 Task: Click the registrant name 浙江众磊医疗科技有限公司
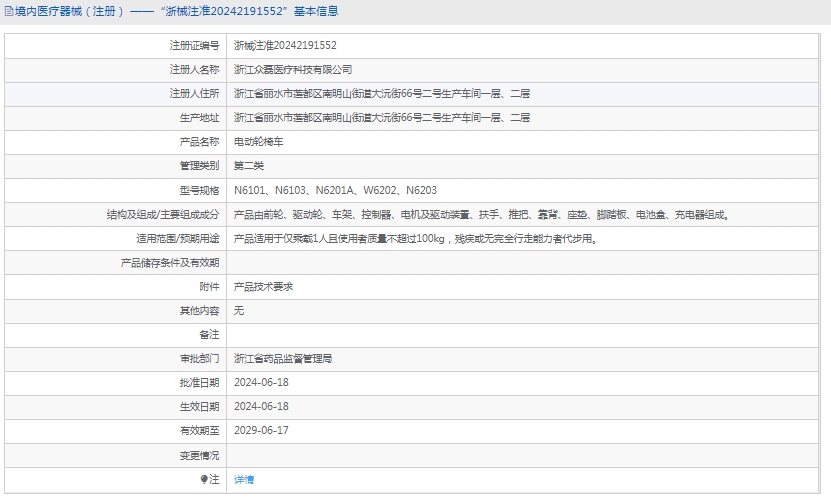click(x=293, y=70)
